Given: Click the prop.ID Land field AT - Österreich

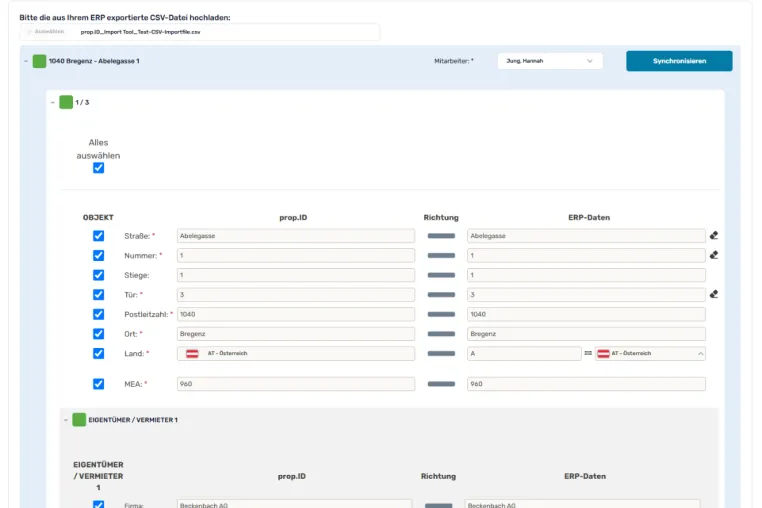Looking at the screenshot, I should pyautogui.click(x=296, y=353).
